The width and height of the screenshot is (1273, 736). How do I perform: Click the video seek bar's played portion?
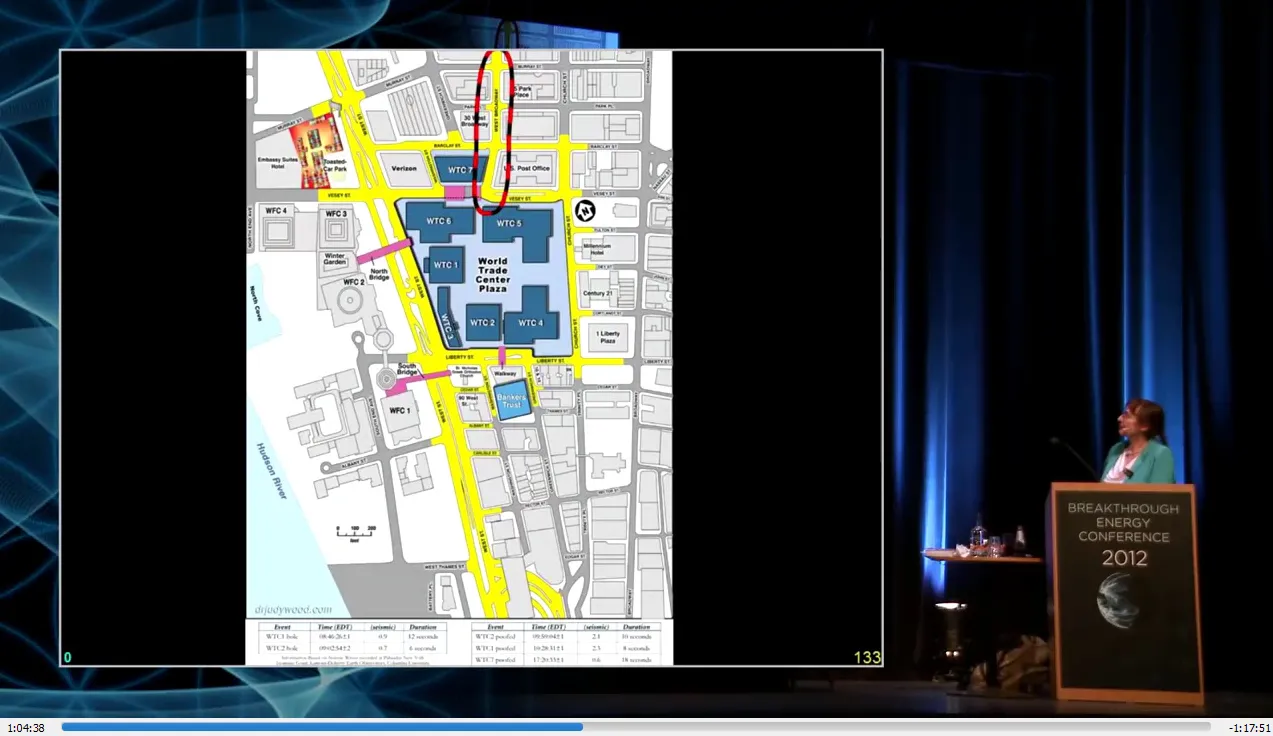tap(322, 727)
